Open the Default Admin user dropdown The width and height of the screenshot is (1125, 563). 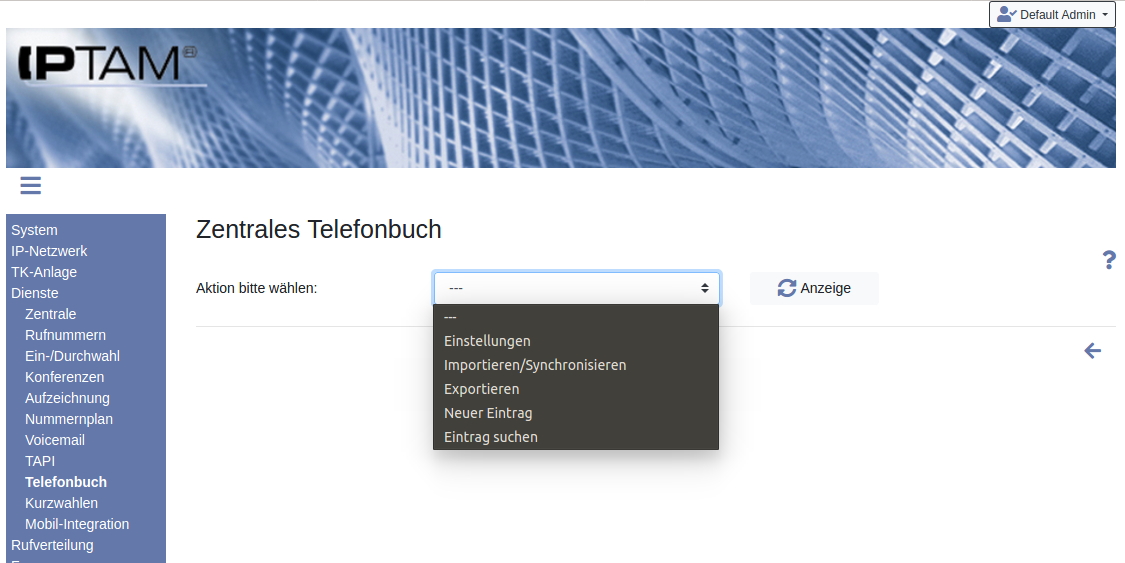1051,15
